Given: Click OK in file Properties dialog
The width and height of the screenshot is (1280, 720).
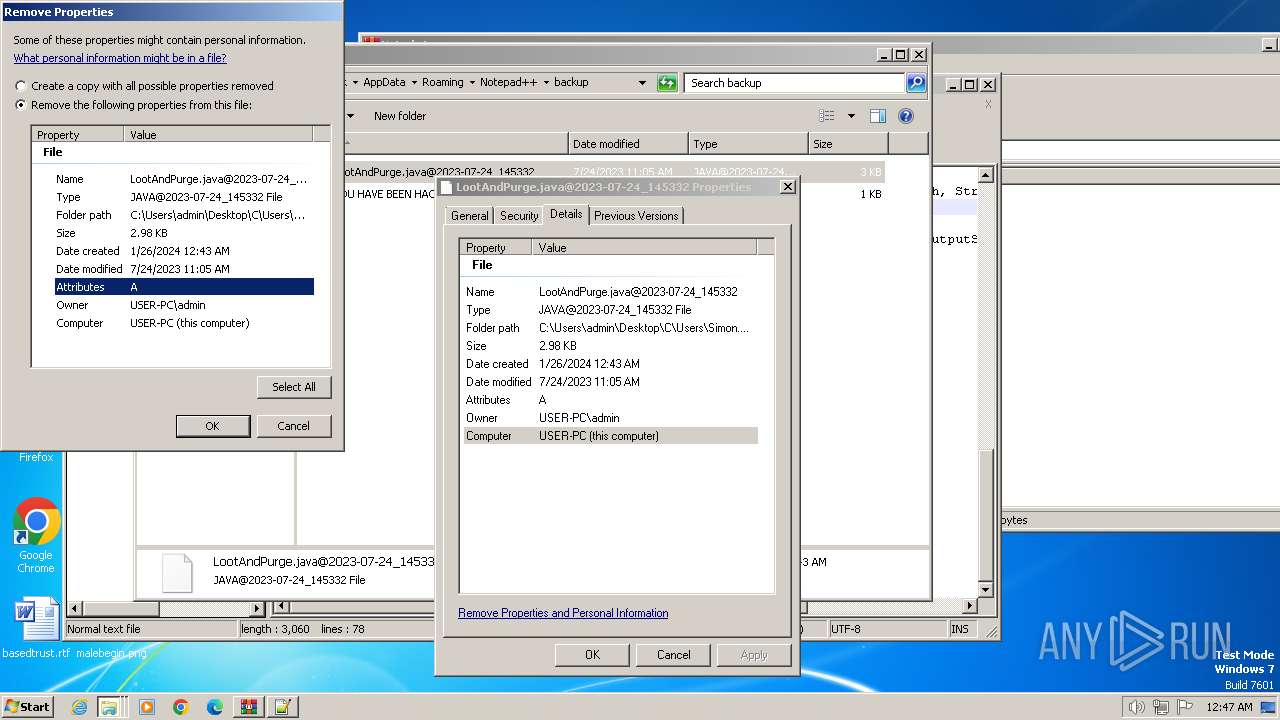Looking at the screenshot, I should tap(592, 655).
